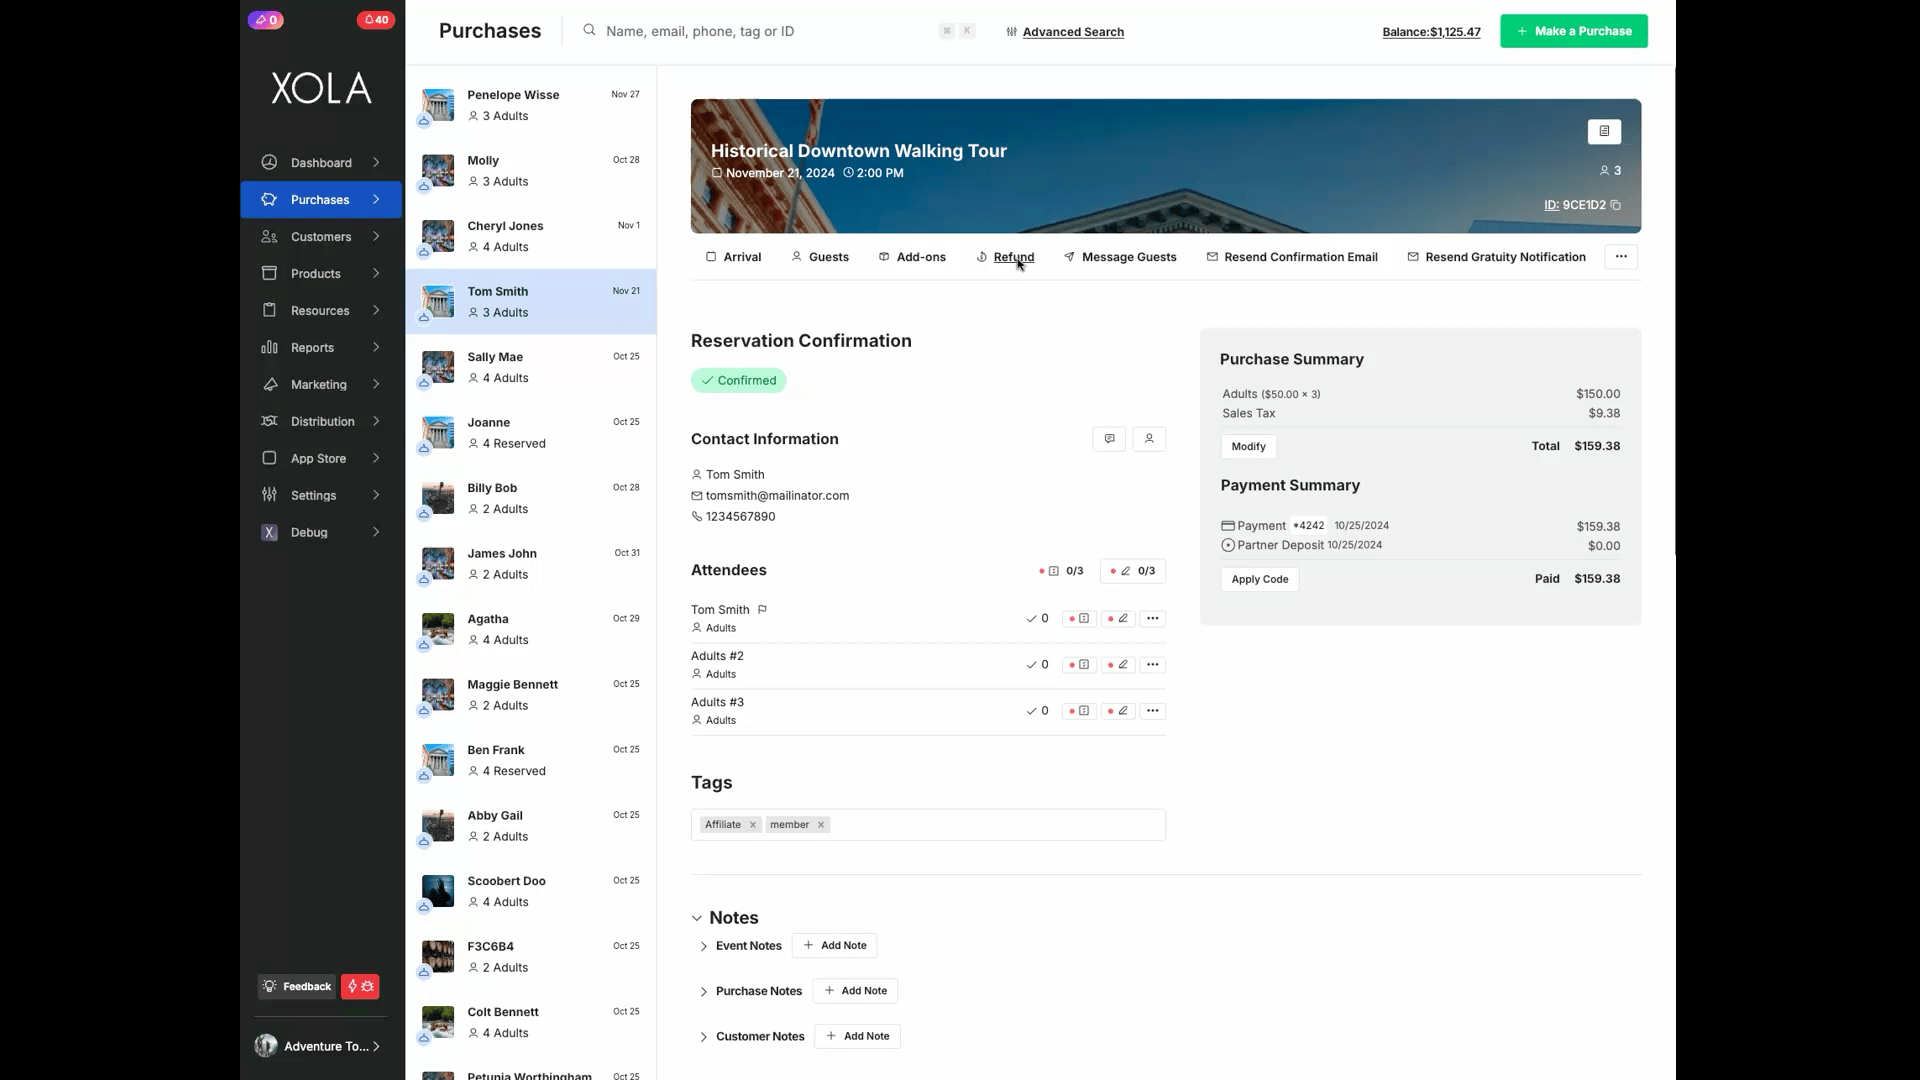The image size is (1920, 1080).
Task: Click the Refund action
Action: [1005, 257]
